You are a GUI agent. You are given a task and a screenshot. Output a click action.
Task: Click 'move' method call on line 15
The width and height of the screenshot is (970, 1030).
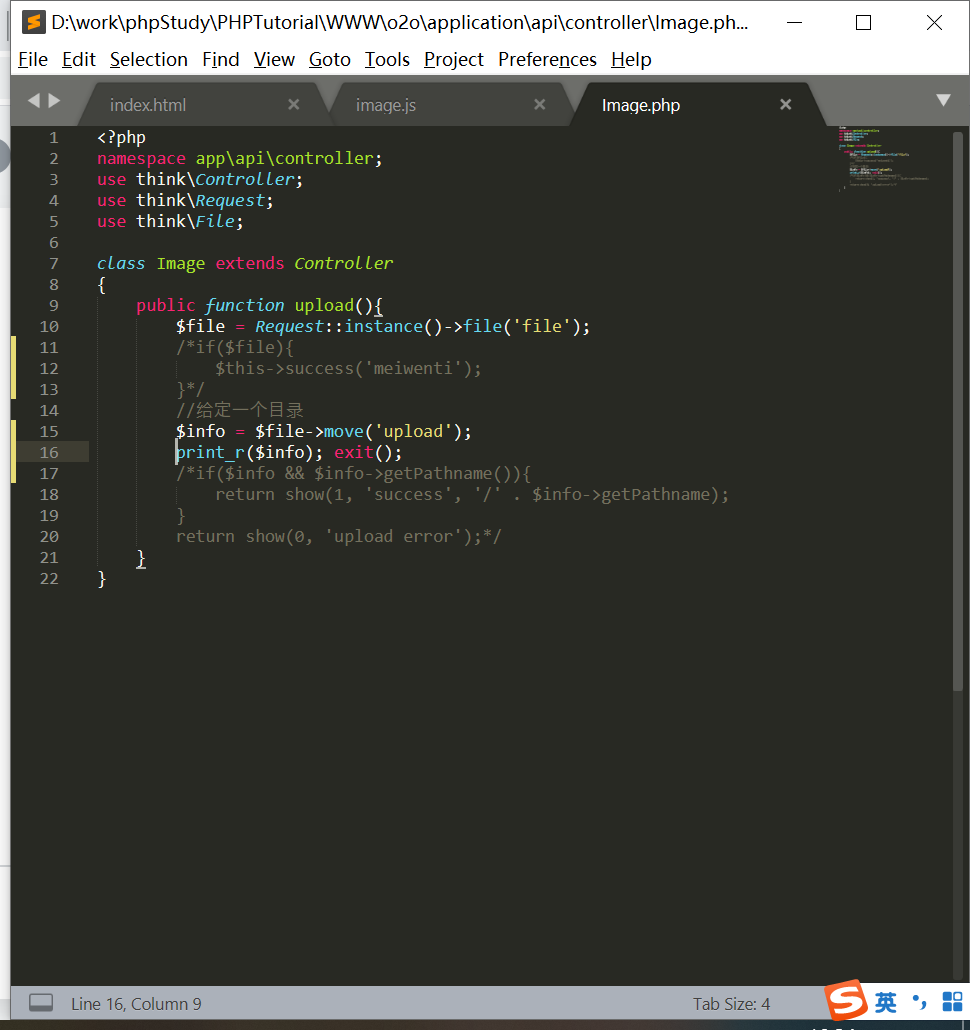tap(343, 432)
